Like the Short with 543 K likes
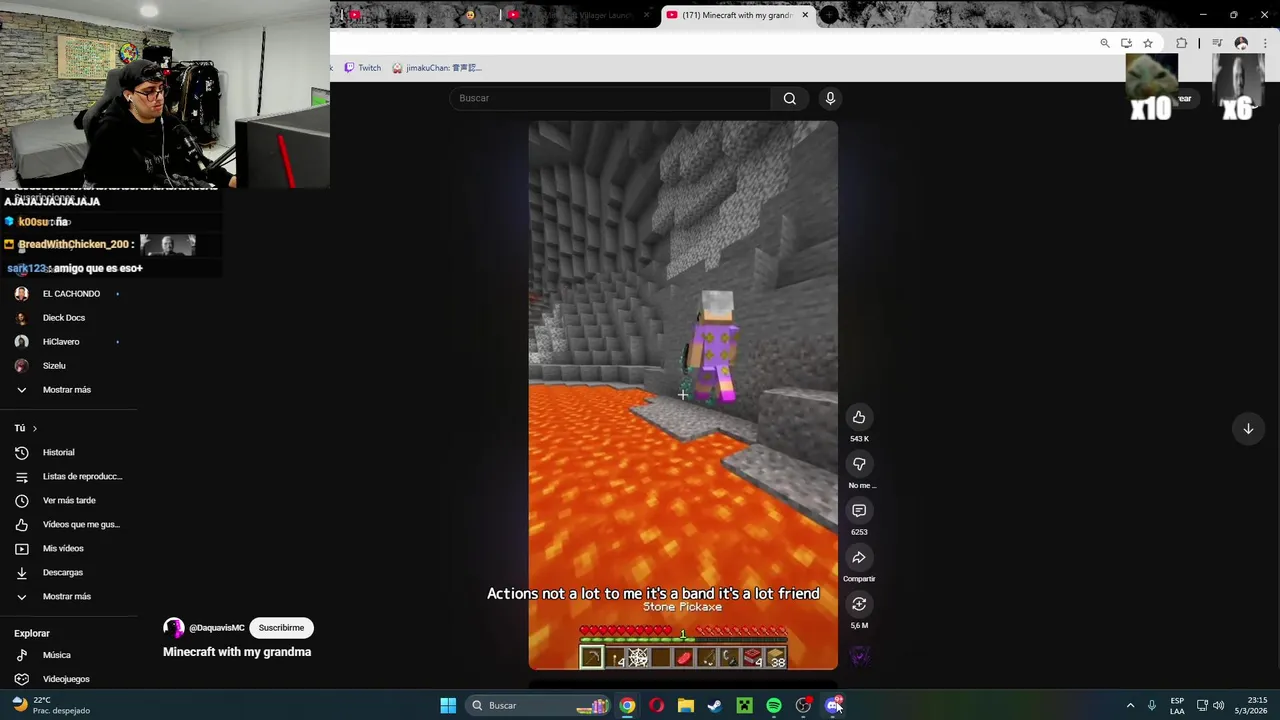This screenshot has height=720, width=1280. tap(859, 417)
